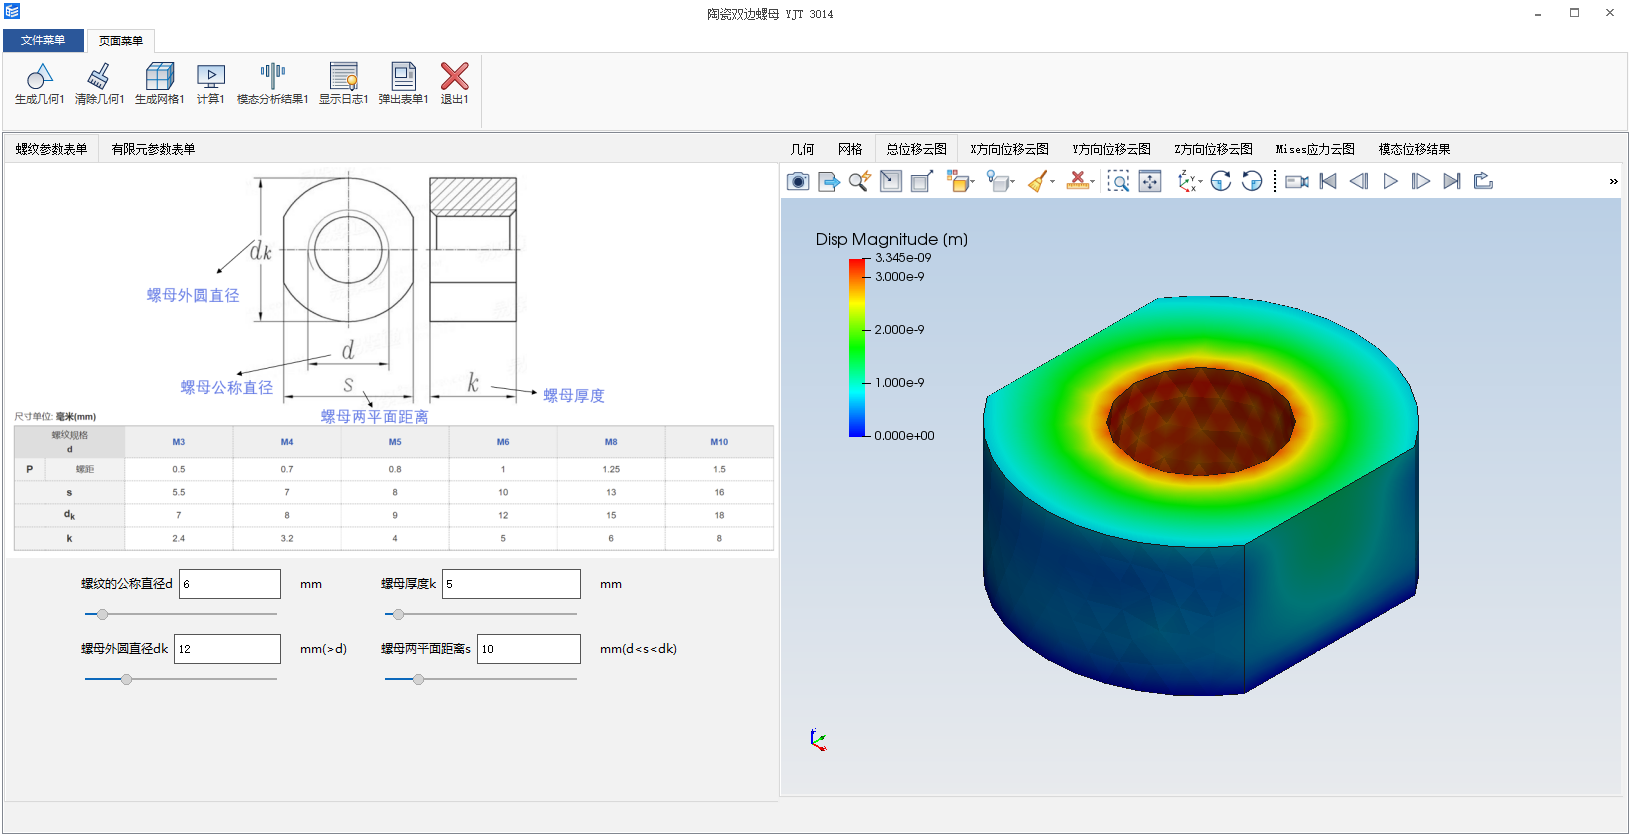Open the 模态位移结果 tab
Viewport: 1630px width, 835px height.
(x=1415, y=149)
